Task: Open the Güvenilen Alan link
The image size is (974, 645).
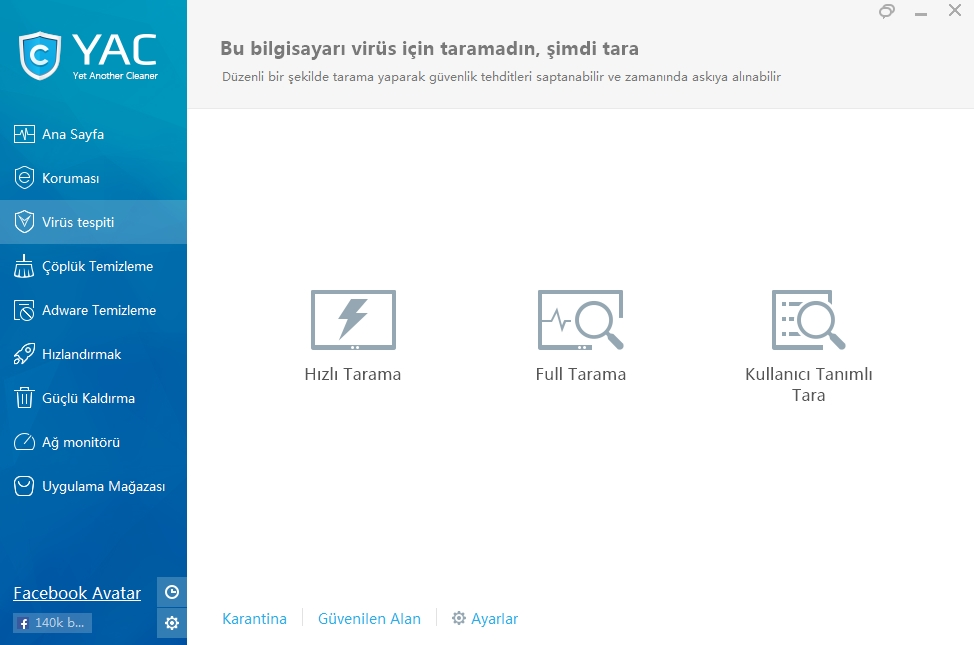Action: coord(369,619)
